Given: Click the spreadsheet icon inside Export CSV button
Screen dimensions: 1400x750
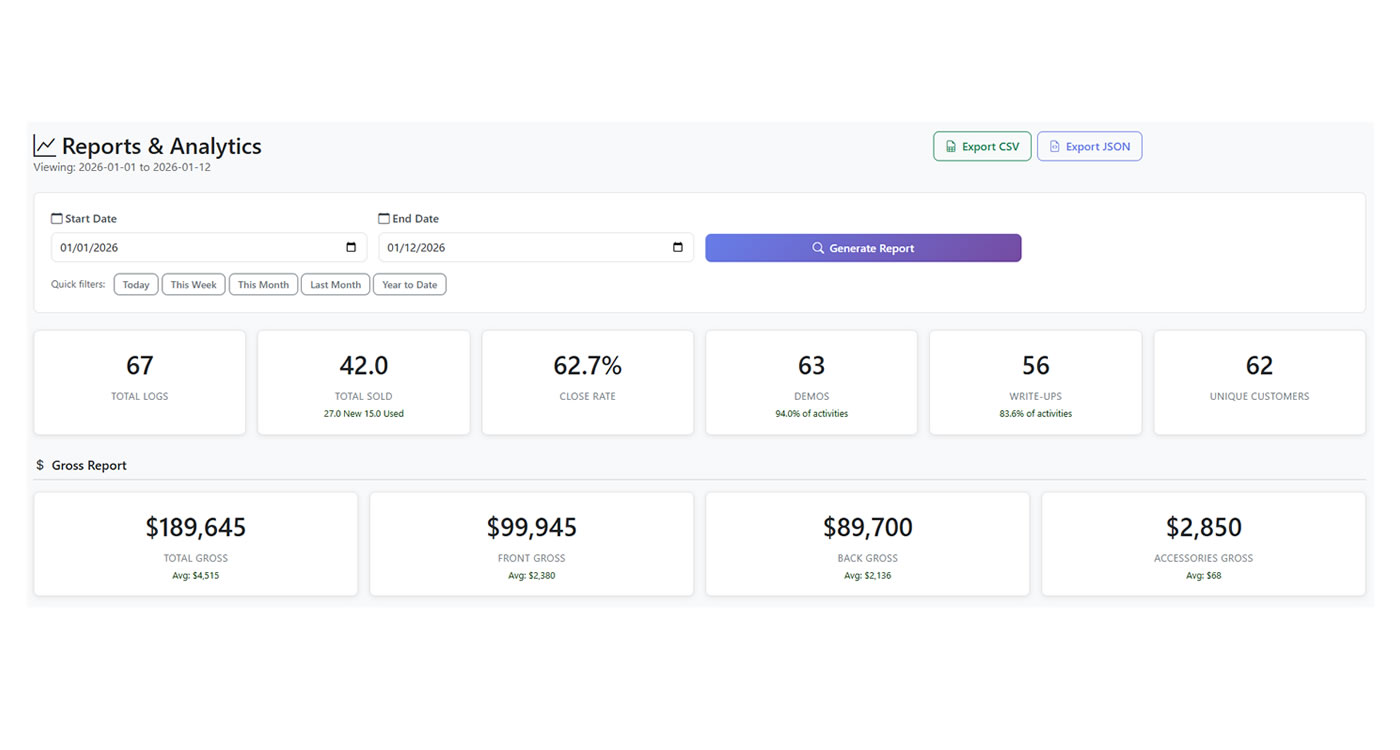Looking at the screenshot, I should point(950,146).
